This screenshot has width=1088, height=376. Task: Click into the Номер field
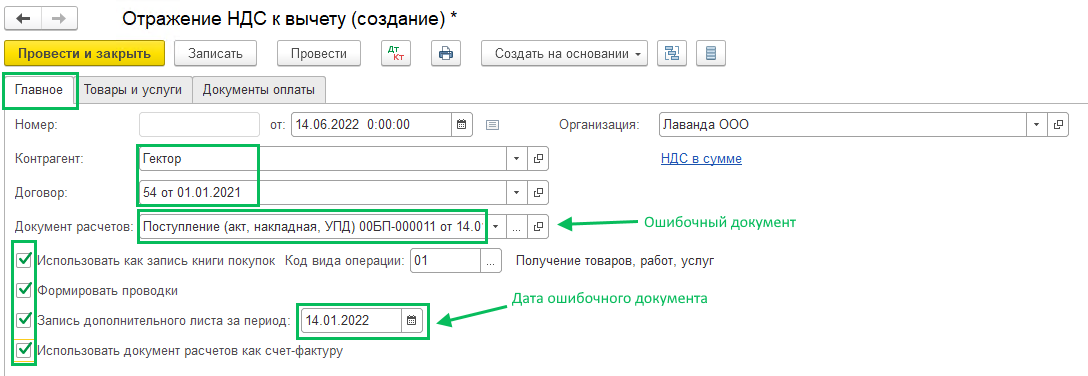click(199, 125)
